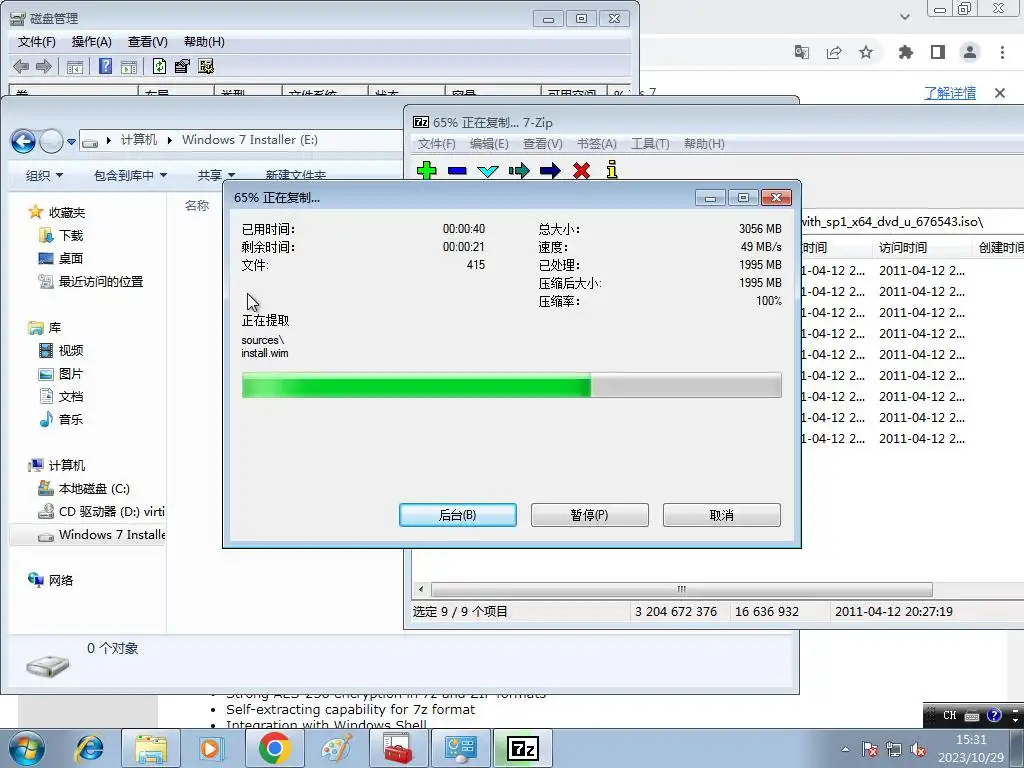Open Disk Management 操作(A) menu
This screenshot has height=768, width=1024.
point(91,42)
